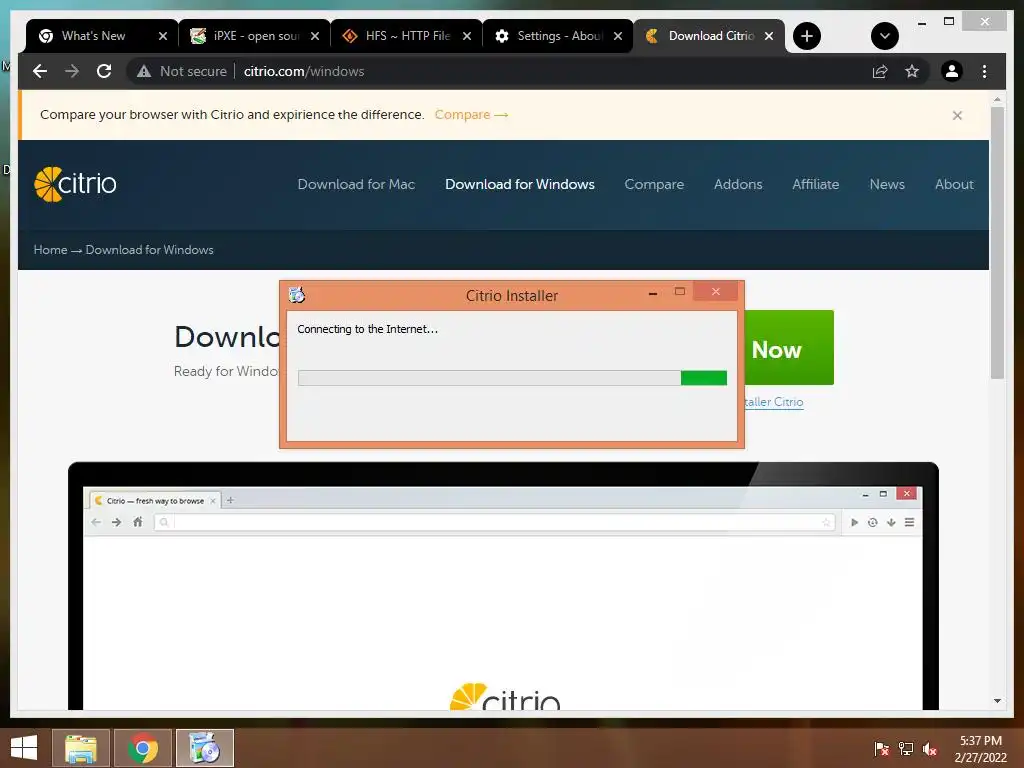Close the HFS tab
1024x768 pixels.
[467, 36]
